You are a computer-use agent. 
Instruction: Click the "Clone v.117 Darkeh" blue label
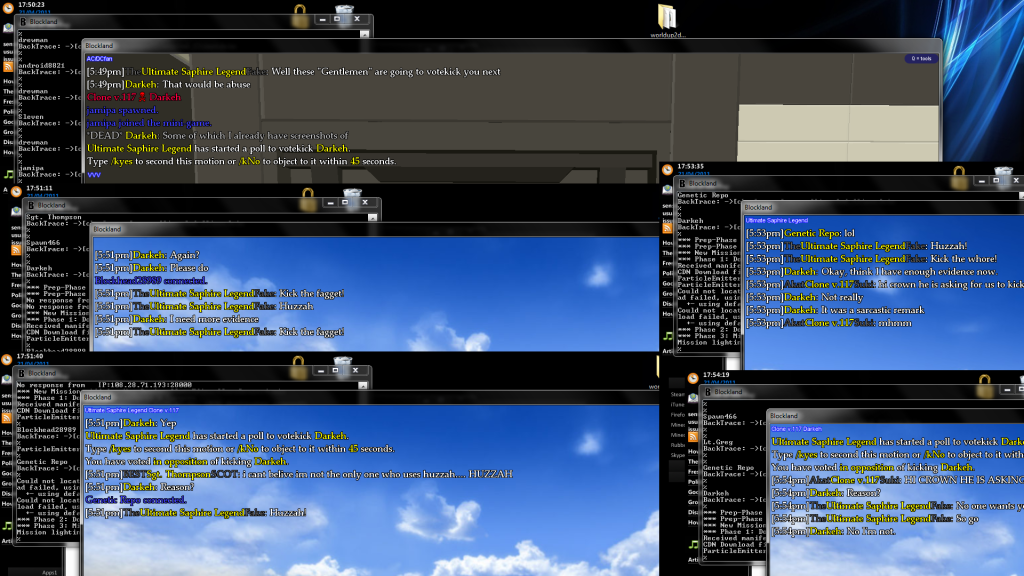(796, 429)
